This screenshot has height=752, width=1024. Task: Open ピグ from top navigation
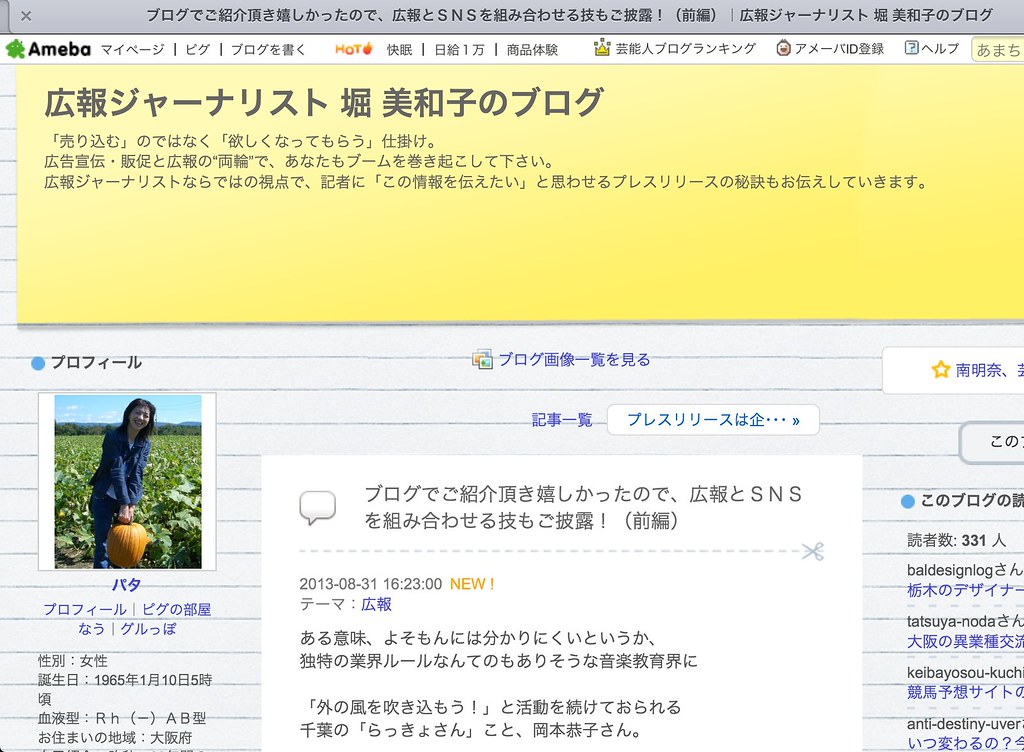coord(197,50)
